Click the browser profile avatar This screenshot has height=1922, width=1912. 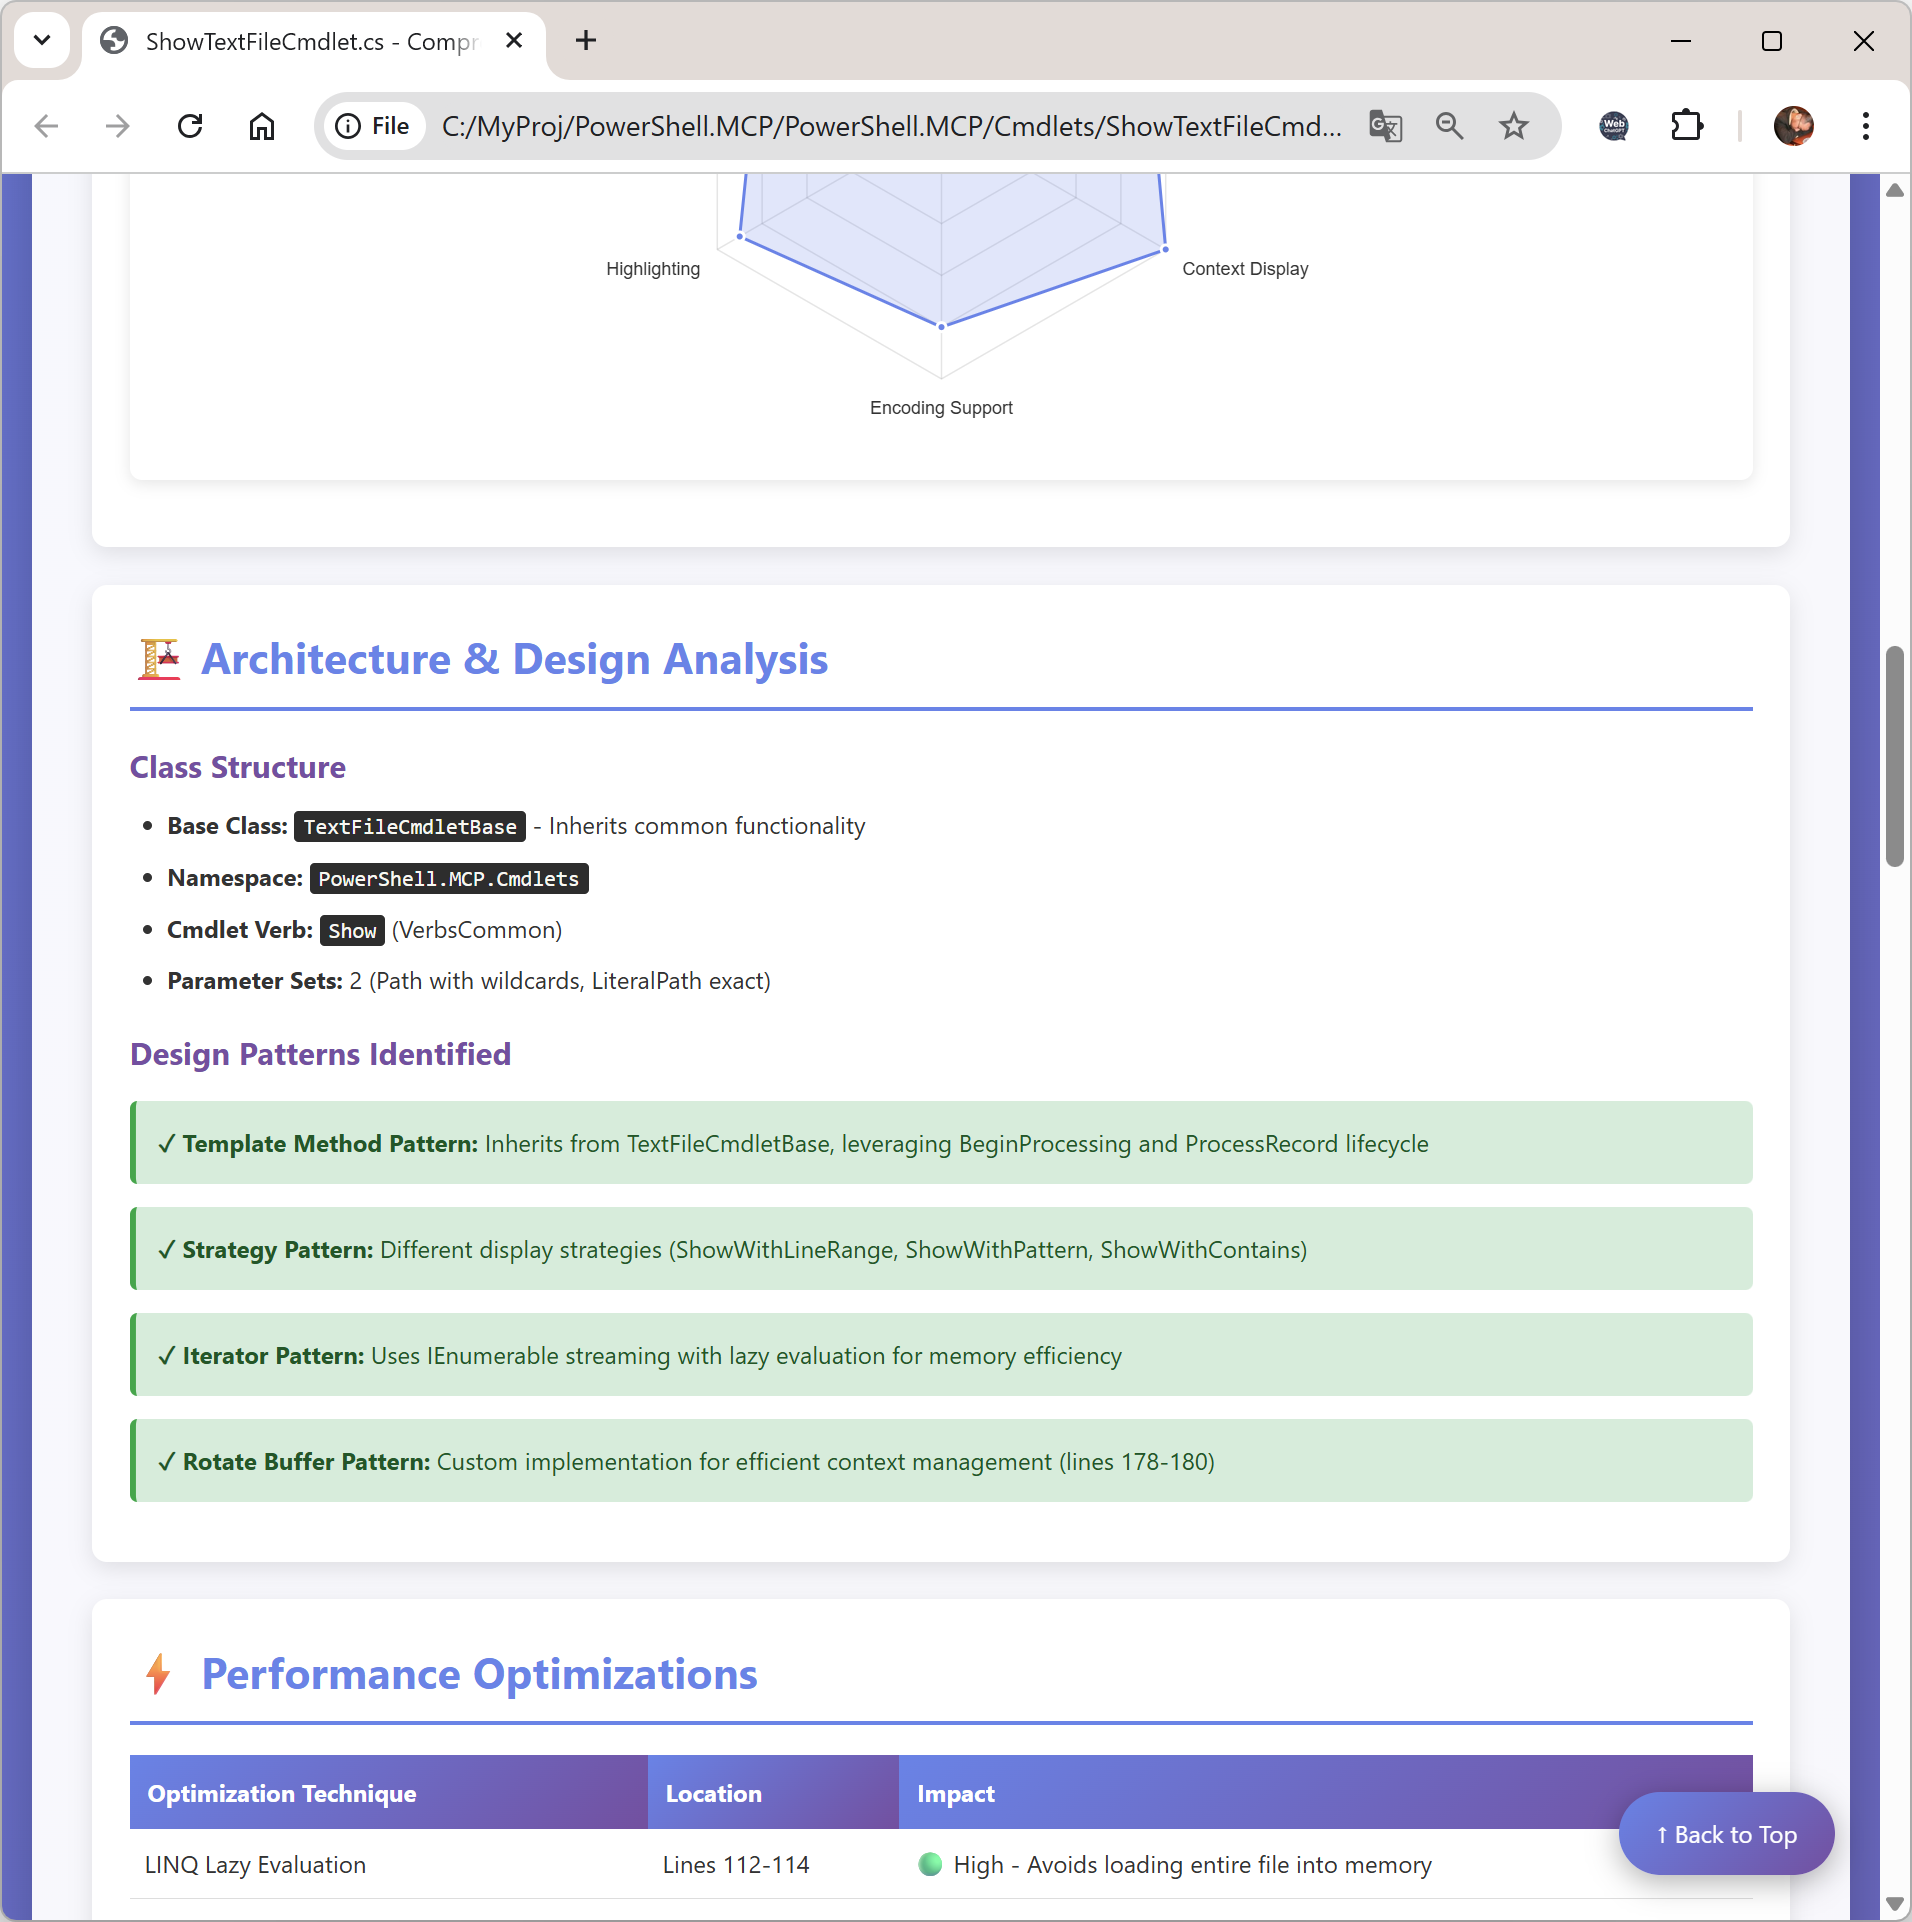click(x=1793, y=126)
